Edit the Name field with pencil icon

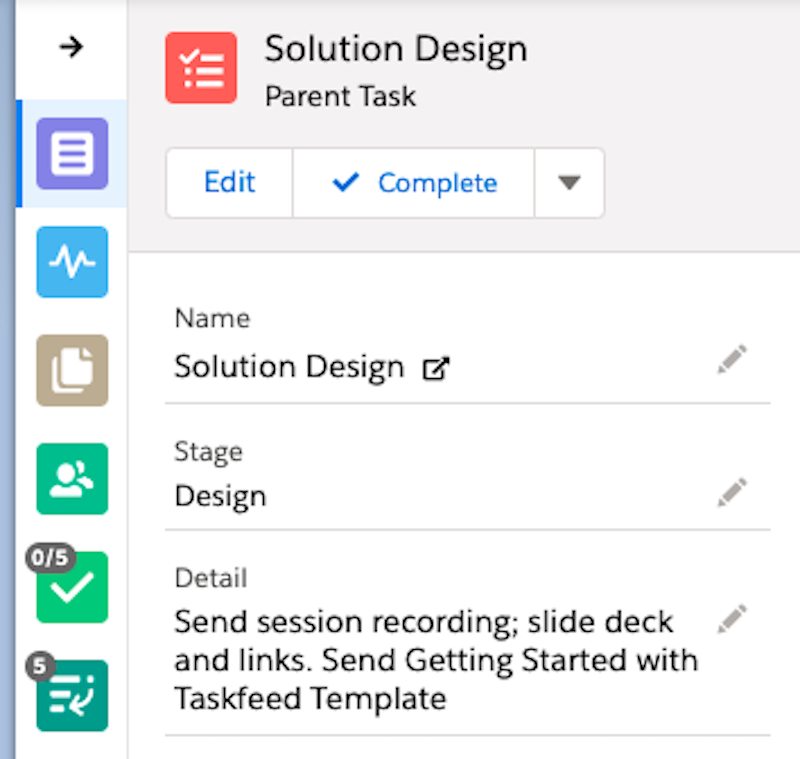pyautogui.click(x=732, y=360)
